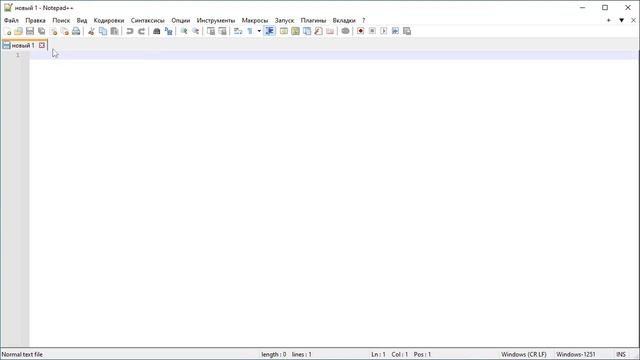Click the Open file toolbar icon
The height and width of the screenshot is (360, 640).
(x=18, y=31)
